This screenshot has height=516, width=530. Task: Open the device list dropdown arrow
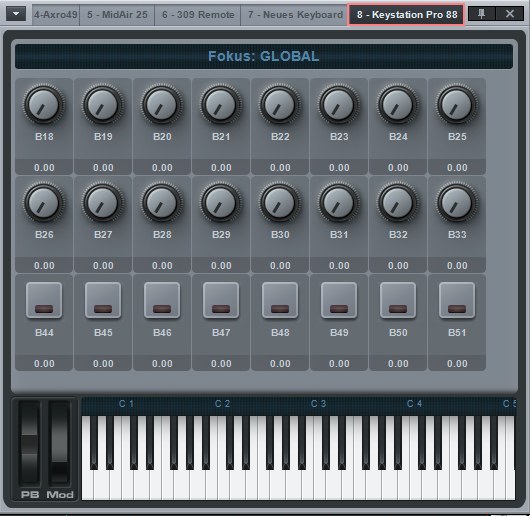tap(16, 14)
